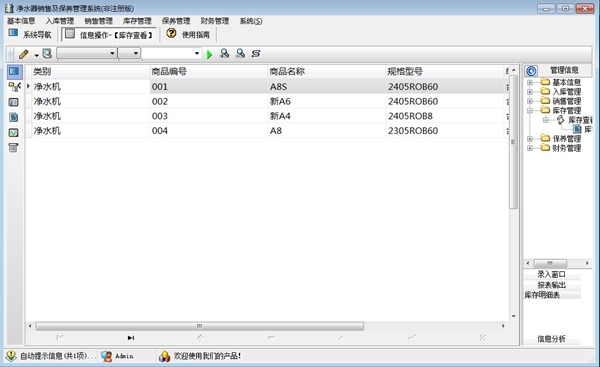Click the binoculars icon next to the green arrow
Viewport: 600px width, 367px height.
225,54
